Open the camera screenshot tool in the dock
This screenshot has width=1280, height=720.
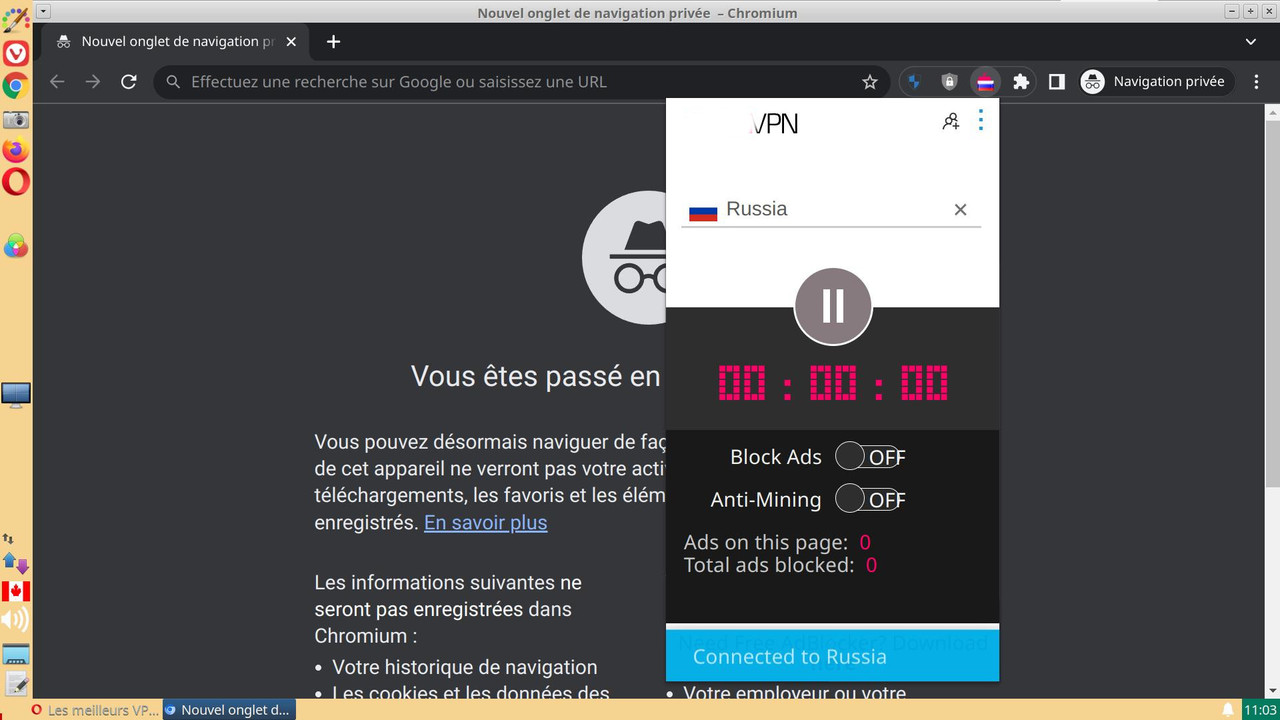[x=15, y=119]
